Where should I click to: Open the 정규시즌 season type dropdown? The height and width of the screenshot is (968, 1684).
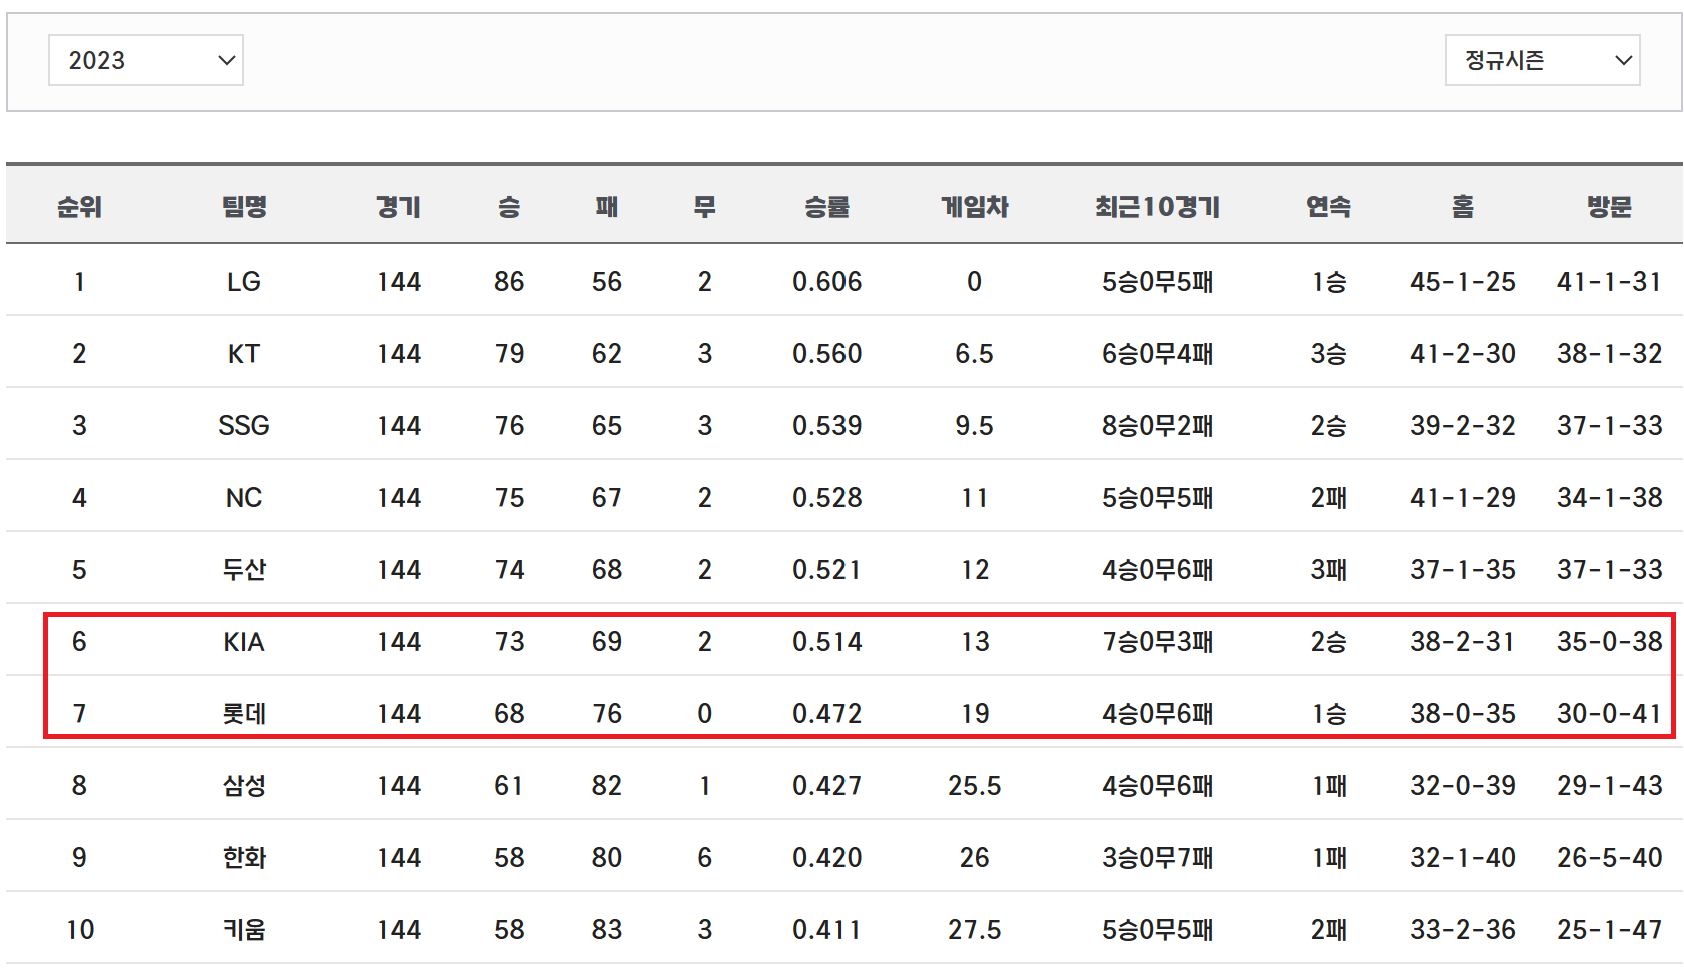[x=1542, y=60]
